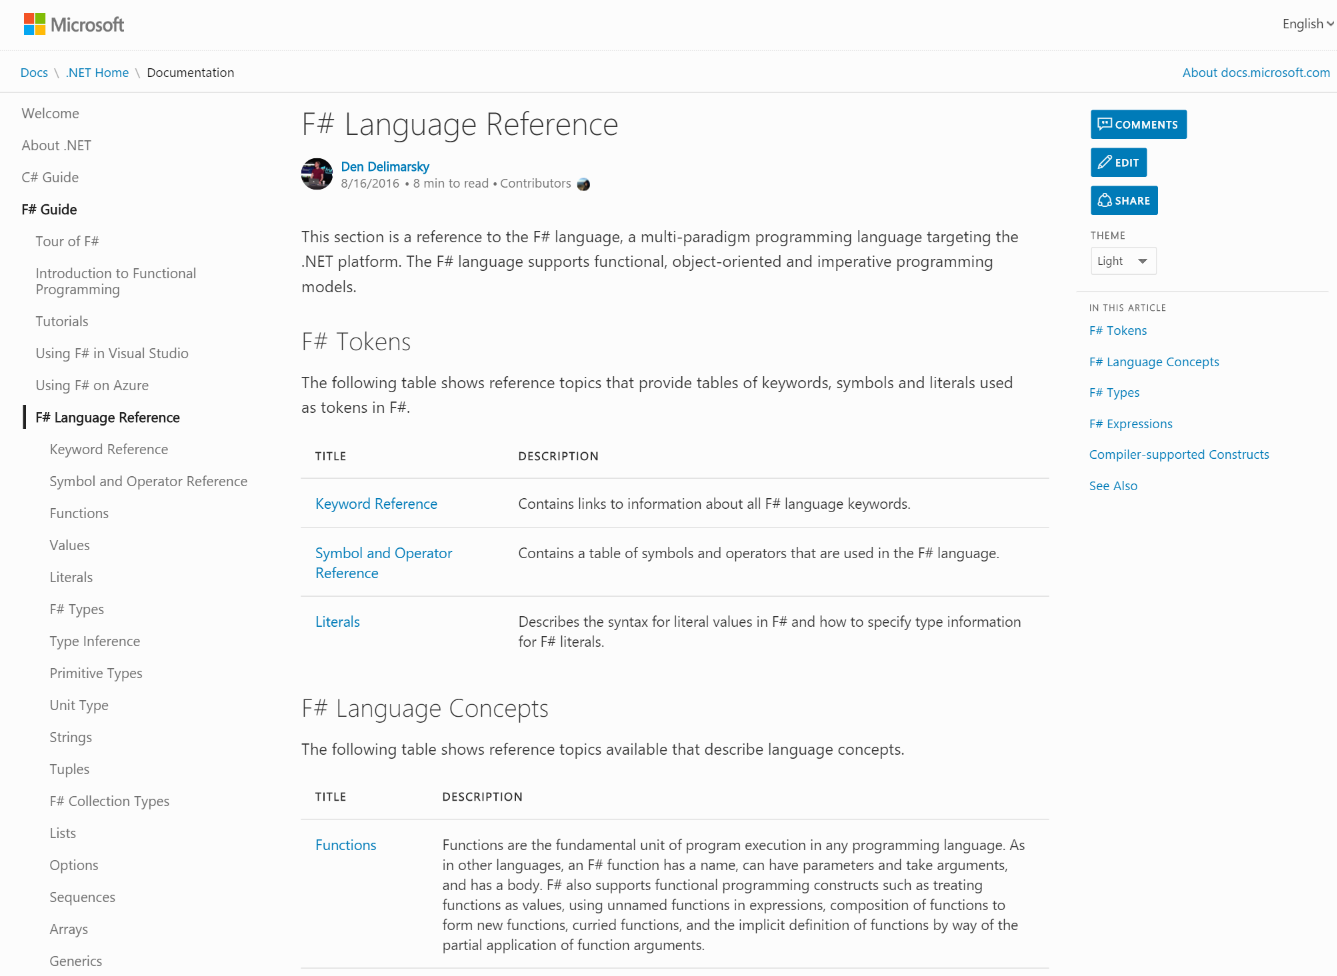Viewport: 1337px width, 976px height.
Task: Jump to F# Language Concepts section
Action: click(1154, 362)
